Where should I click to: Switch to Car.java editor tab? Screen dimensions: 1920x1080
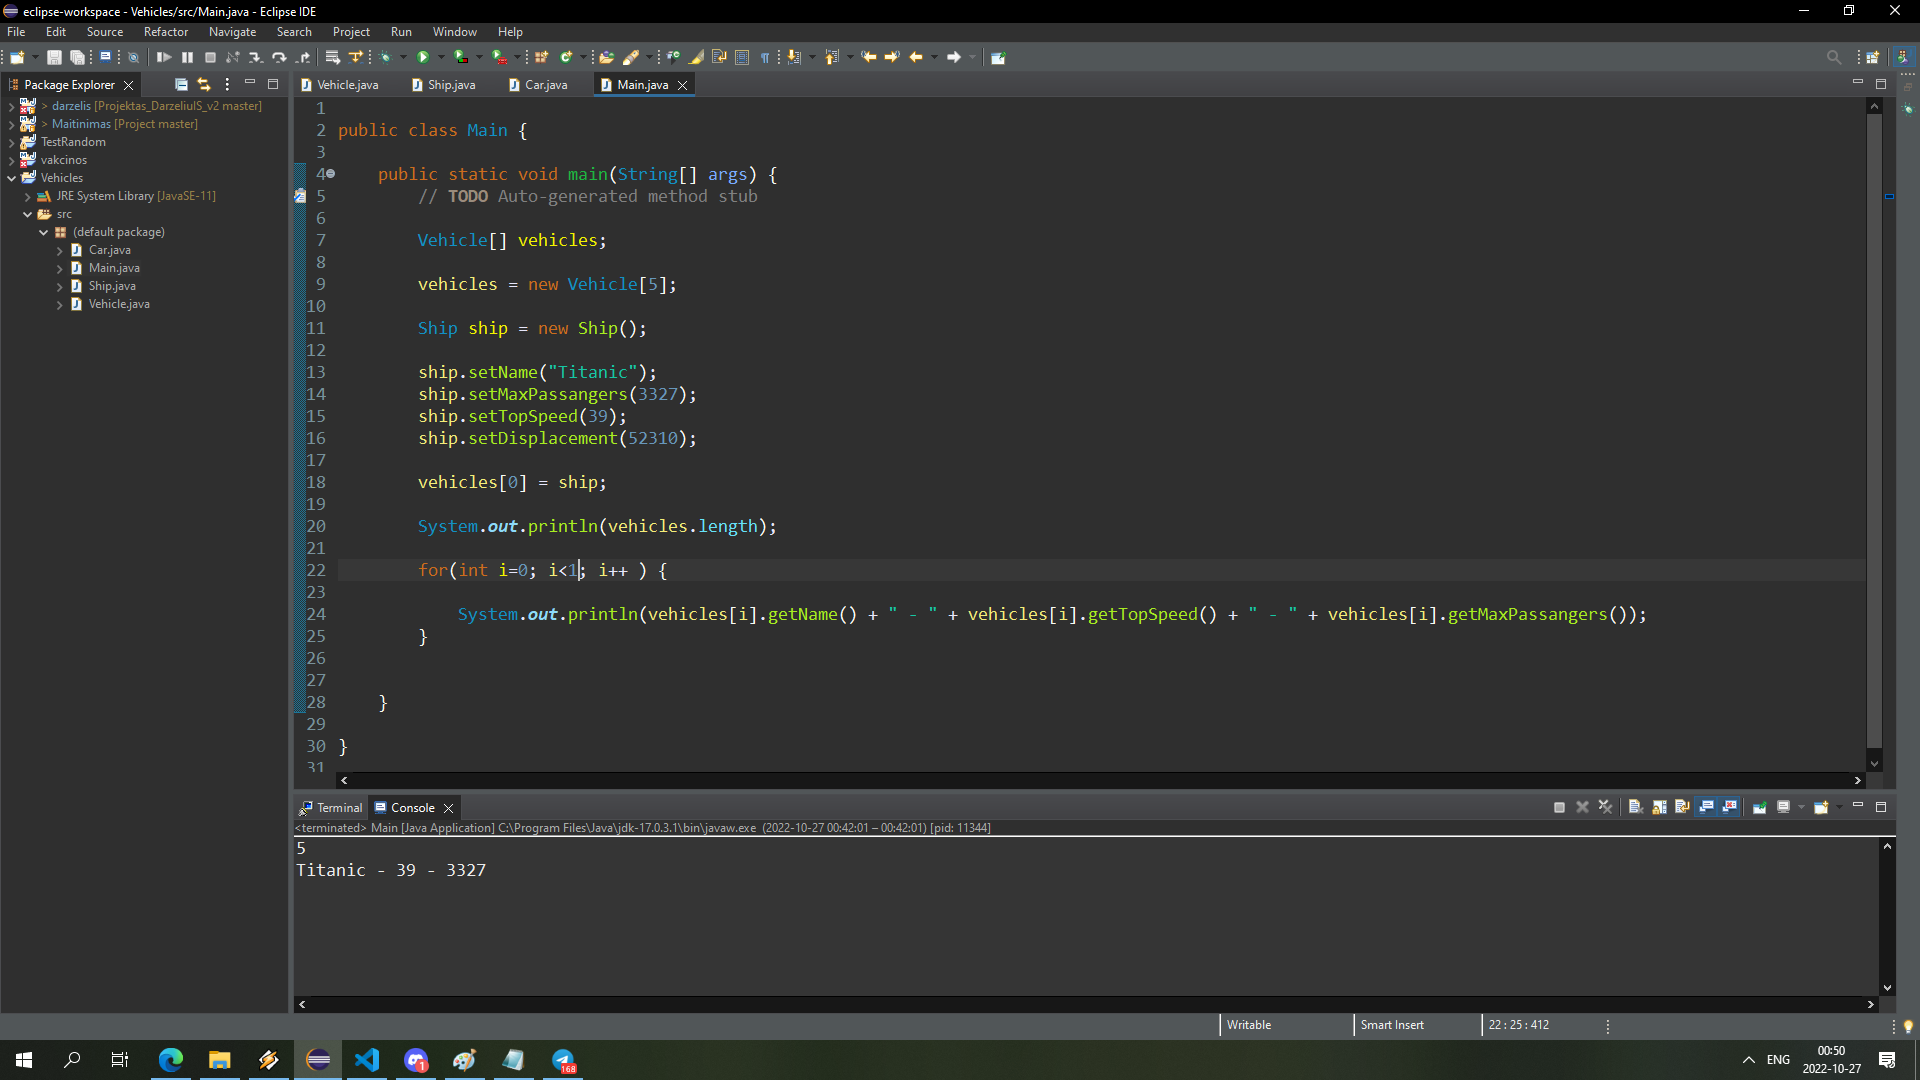tap(538, 85)
